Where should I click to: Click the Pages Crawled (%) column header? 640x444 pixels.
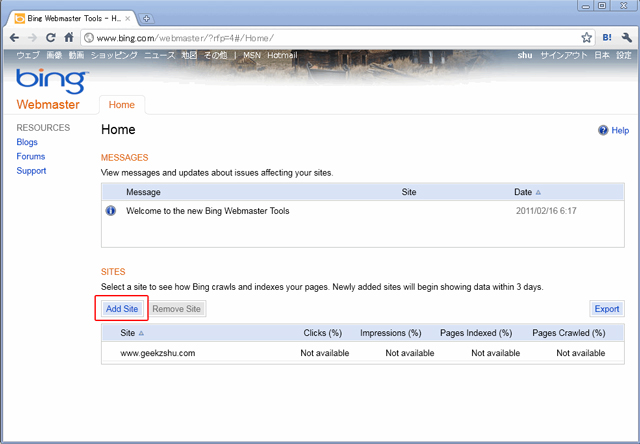(569, 333)
